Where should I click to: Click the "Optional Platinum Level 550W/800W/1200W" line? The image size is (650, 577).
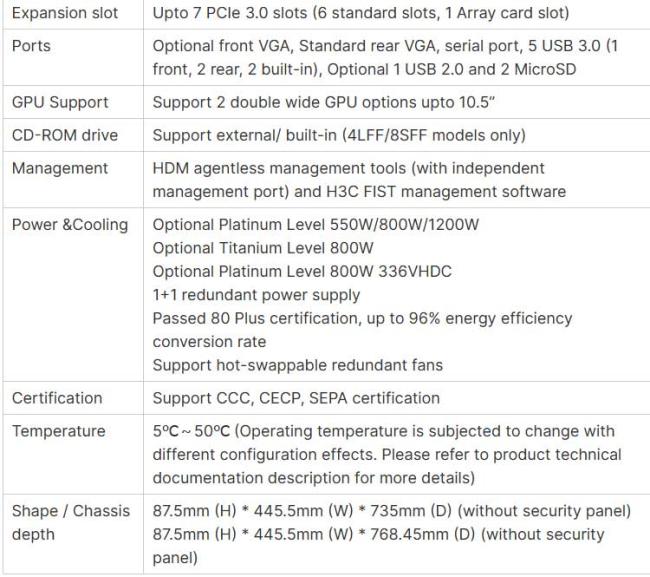tap(316, 224)
